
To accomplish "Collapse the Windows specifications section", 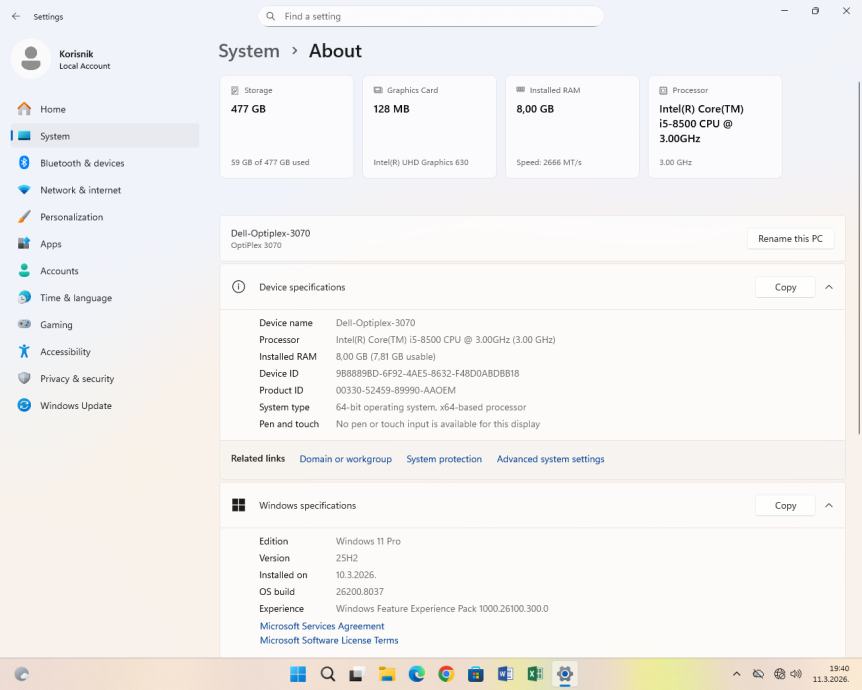I will 829,505.
